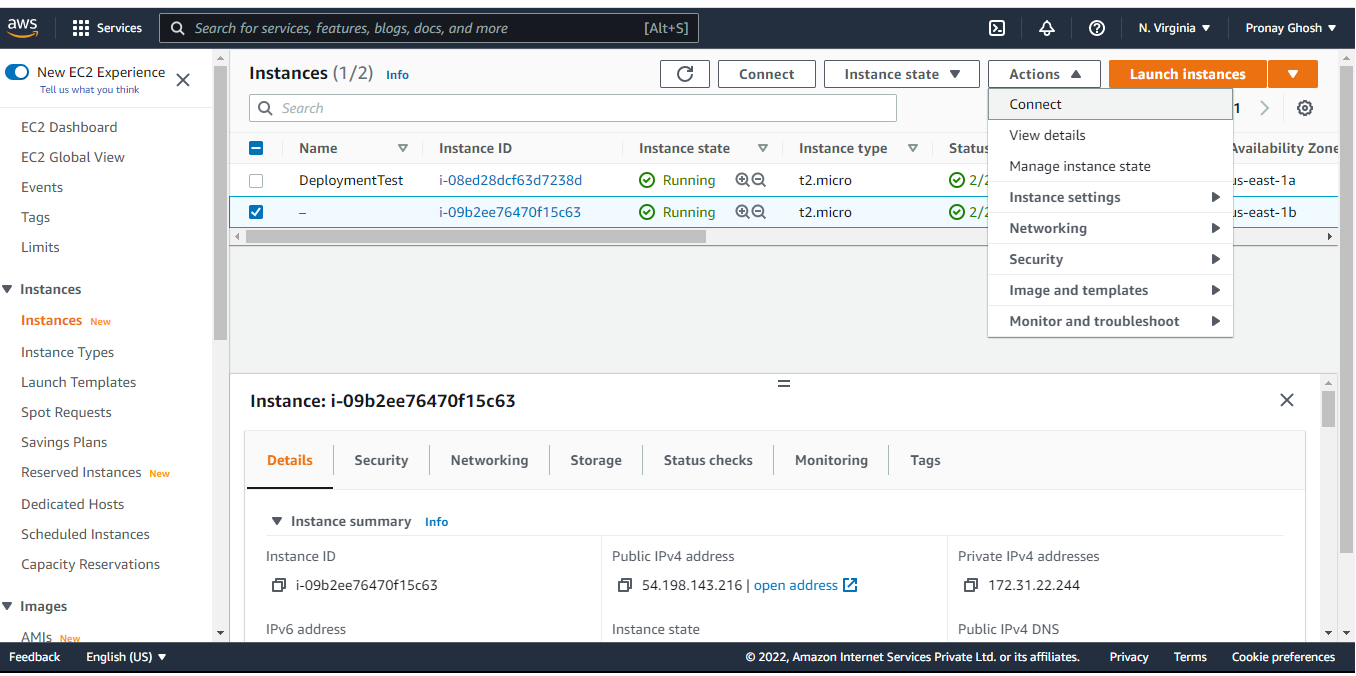Open the CloudShell terminal icon

[x=997, y=28]
